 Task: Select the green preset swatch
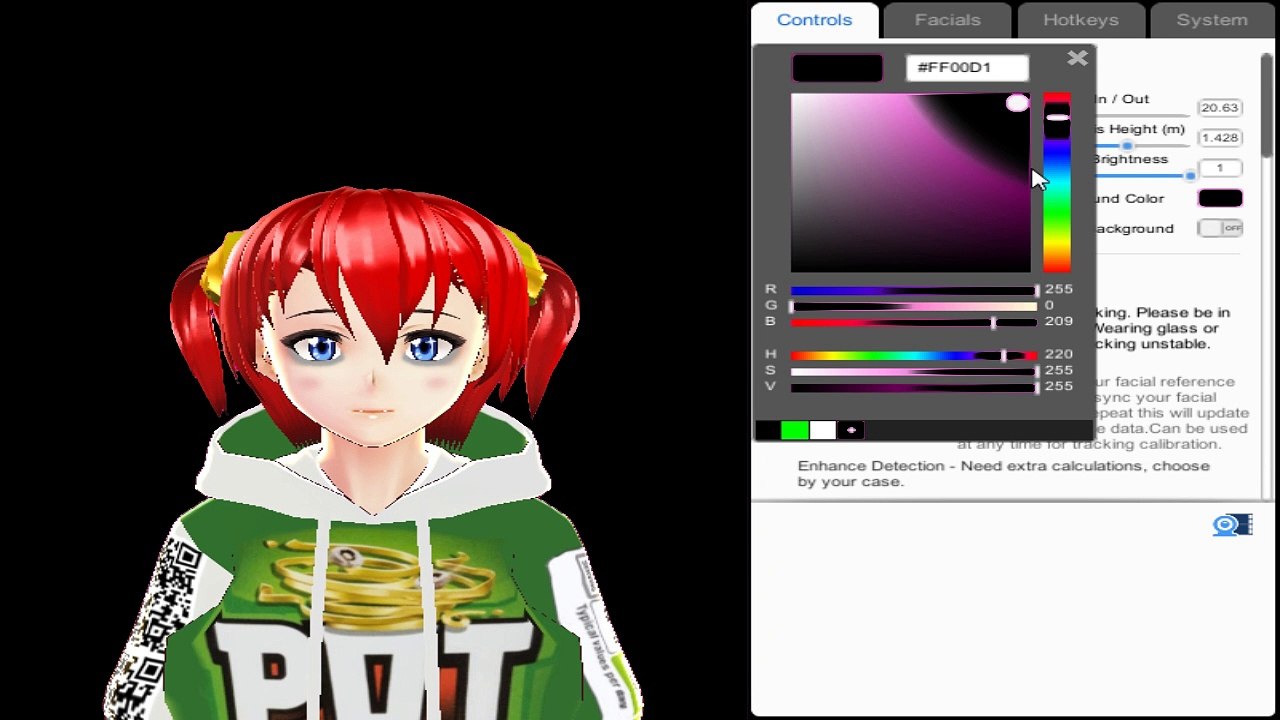coord(795,430)
